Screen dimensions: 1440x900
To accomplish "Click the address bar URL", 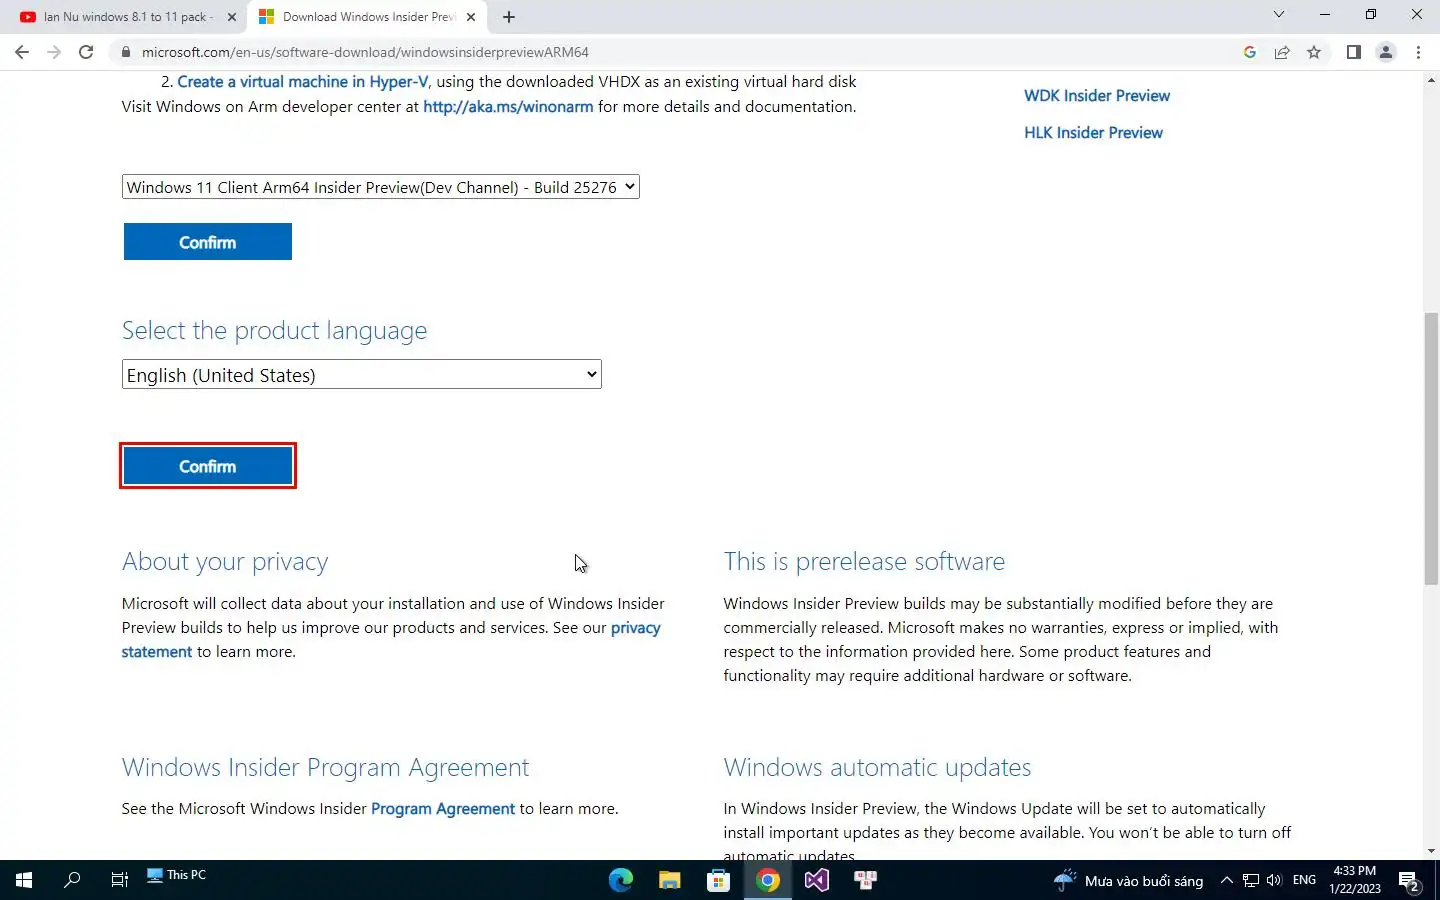I will point(365,52).
